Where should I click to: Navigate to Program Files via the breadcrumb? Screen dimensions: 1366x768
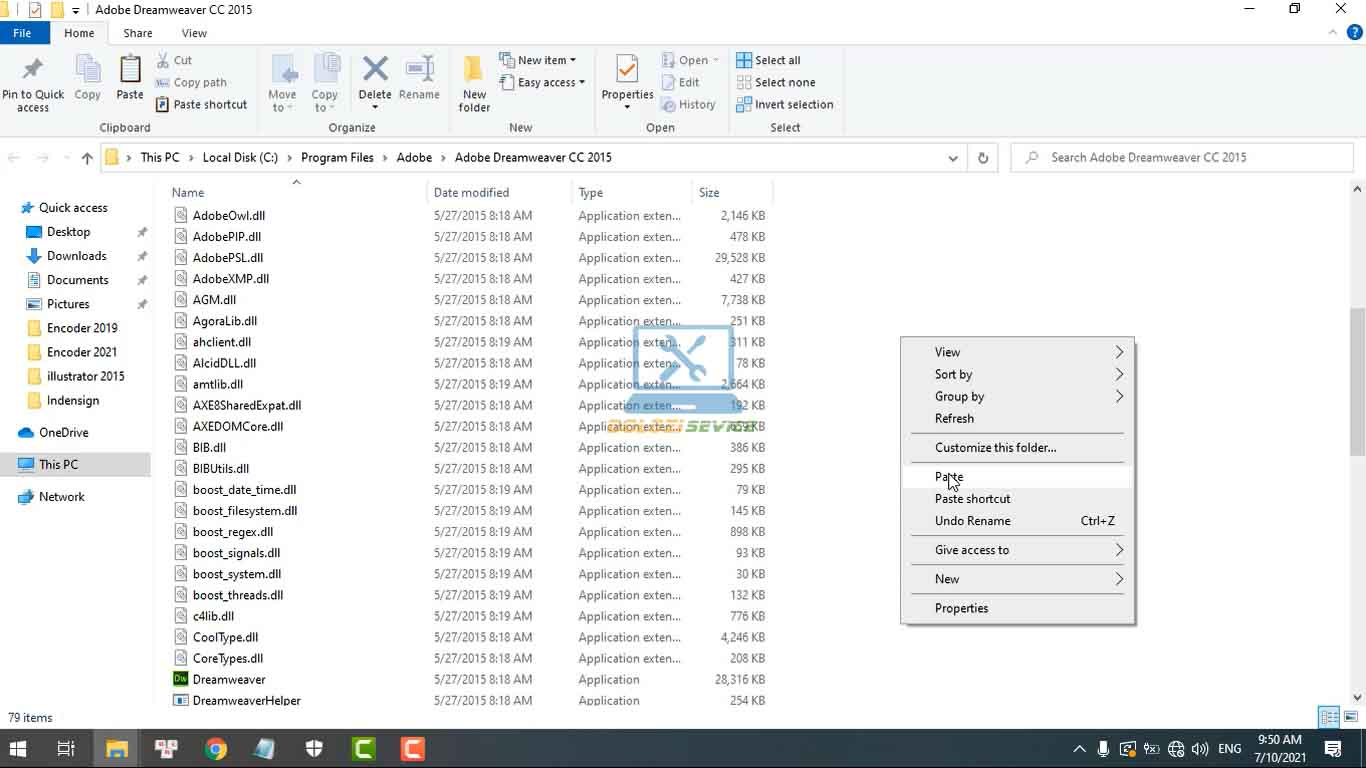pyautogui.click(x=337, y=157)
